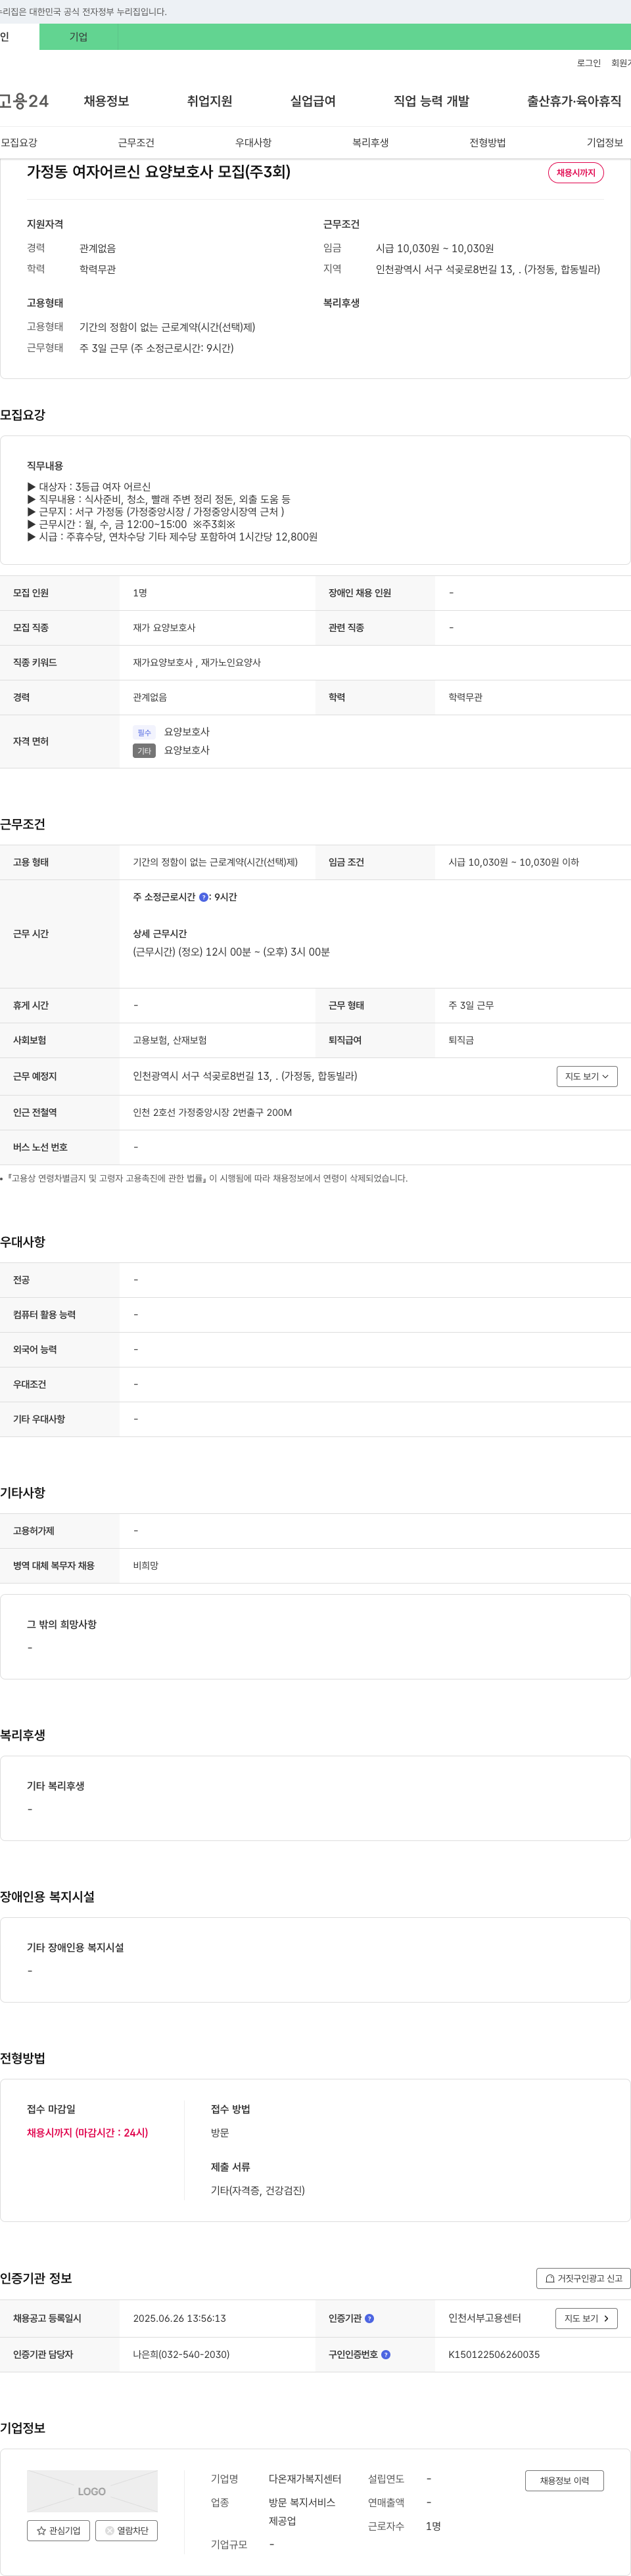
Task: Select 방문 복지서비스 제공업 industry text
Action: [302, 2511]
